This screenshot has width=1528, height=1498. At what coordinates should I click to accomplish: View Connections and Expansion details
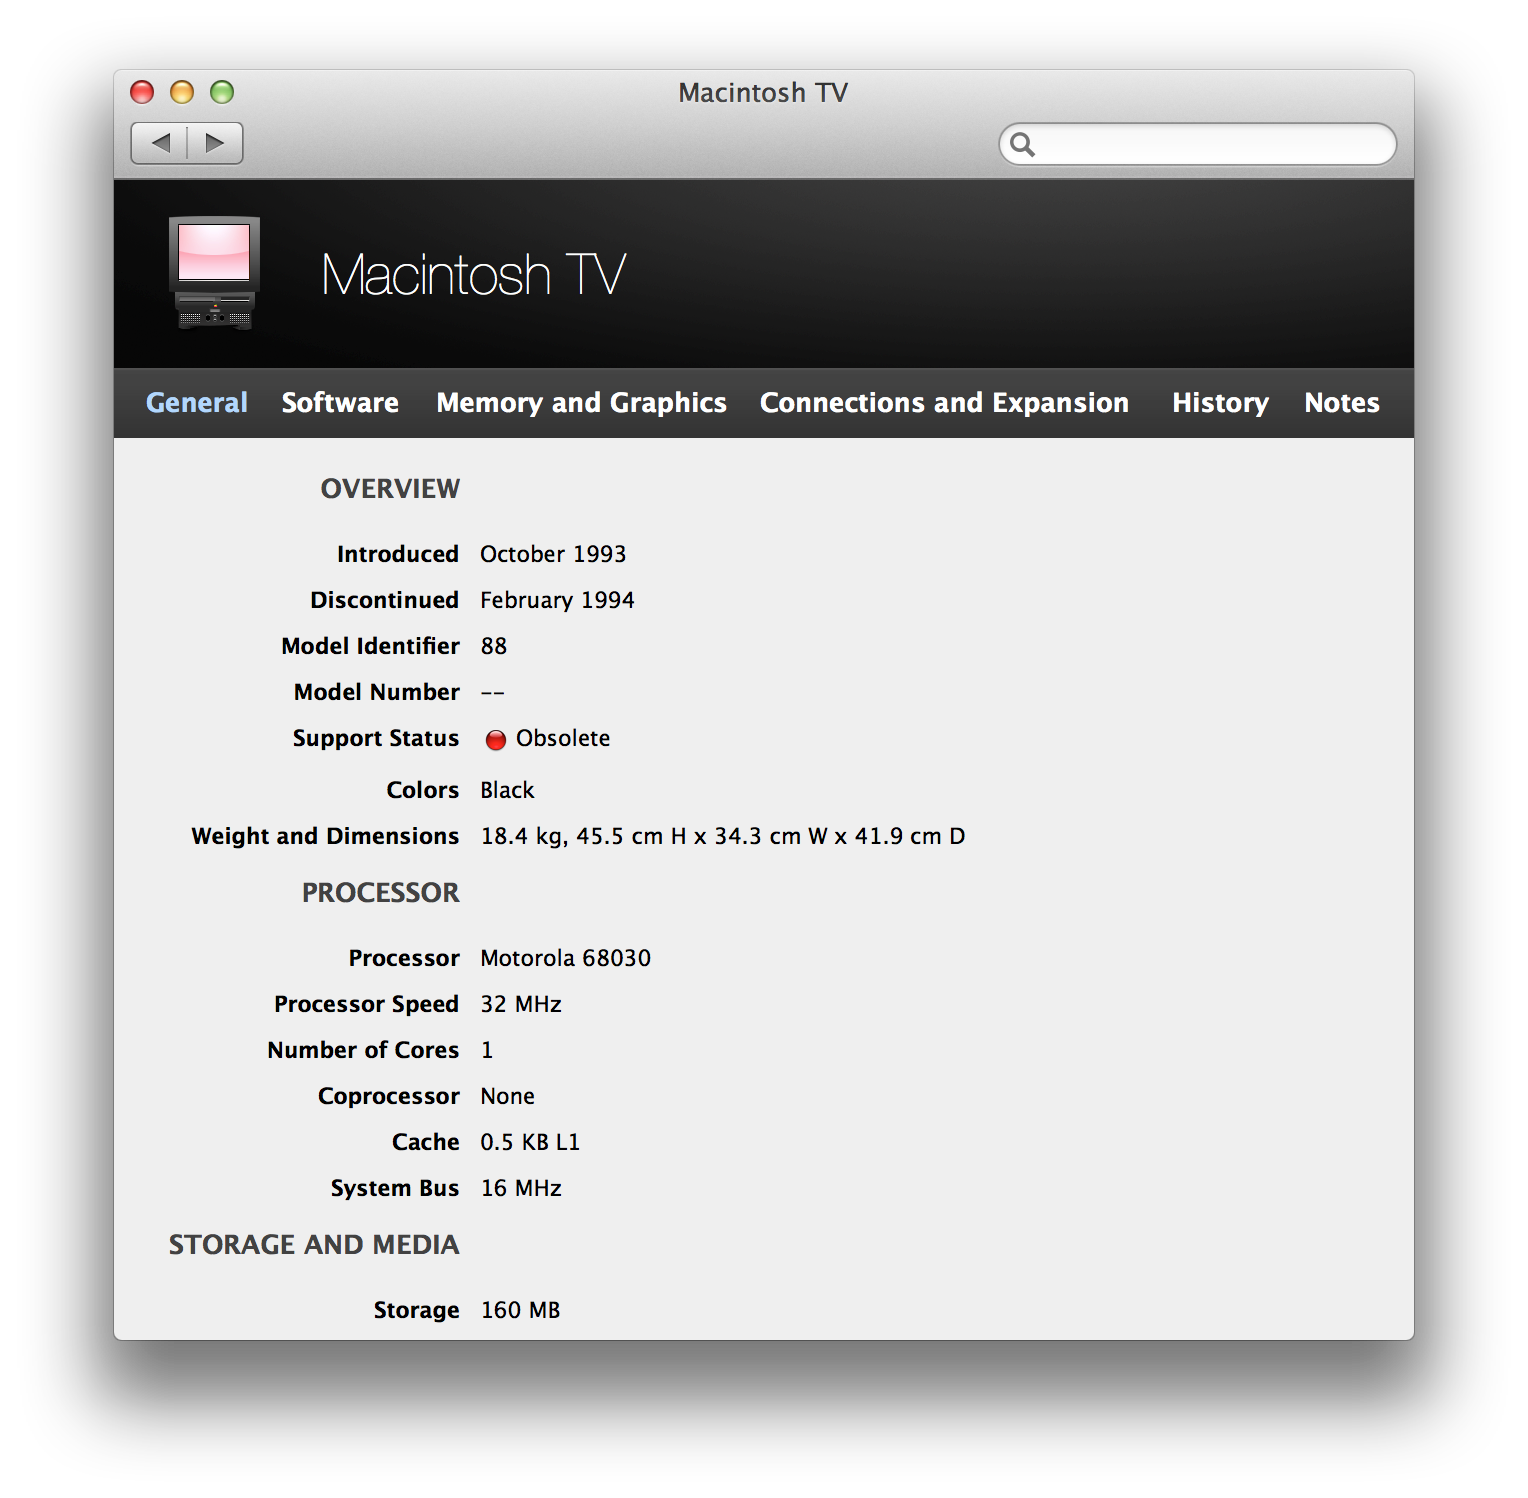[944, 402]
